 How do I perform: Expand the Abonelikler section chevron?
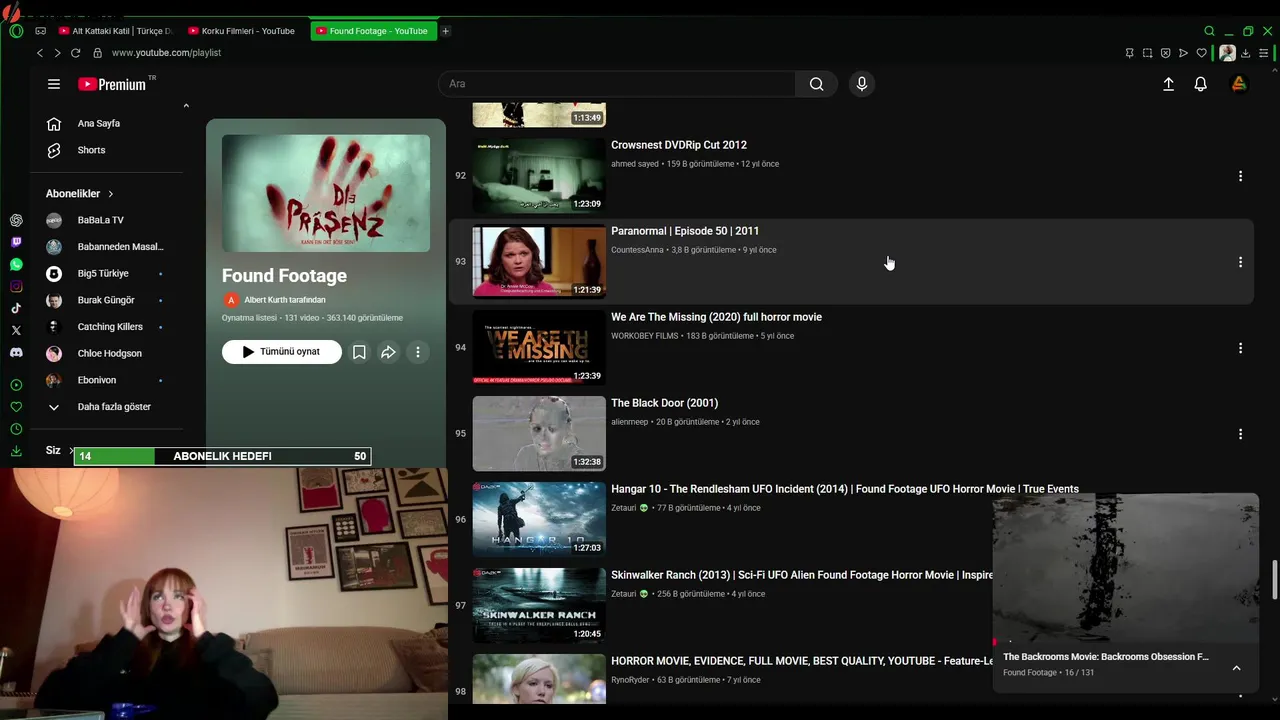111,194
